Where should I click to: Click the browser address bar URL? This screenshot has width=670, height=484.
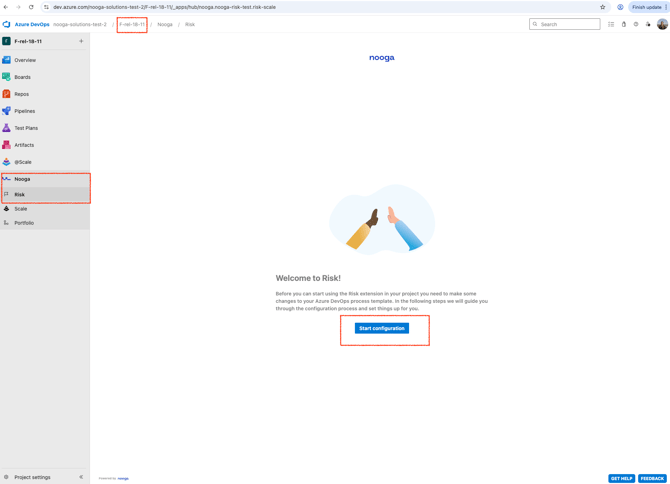pyautogui.click(x=165, y=7)
